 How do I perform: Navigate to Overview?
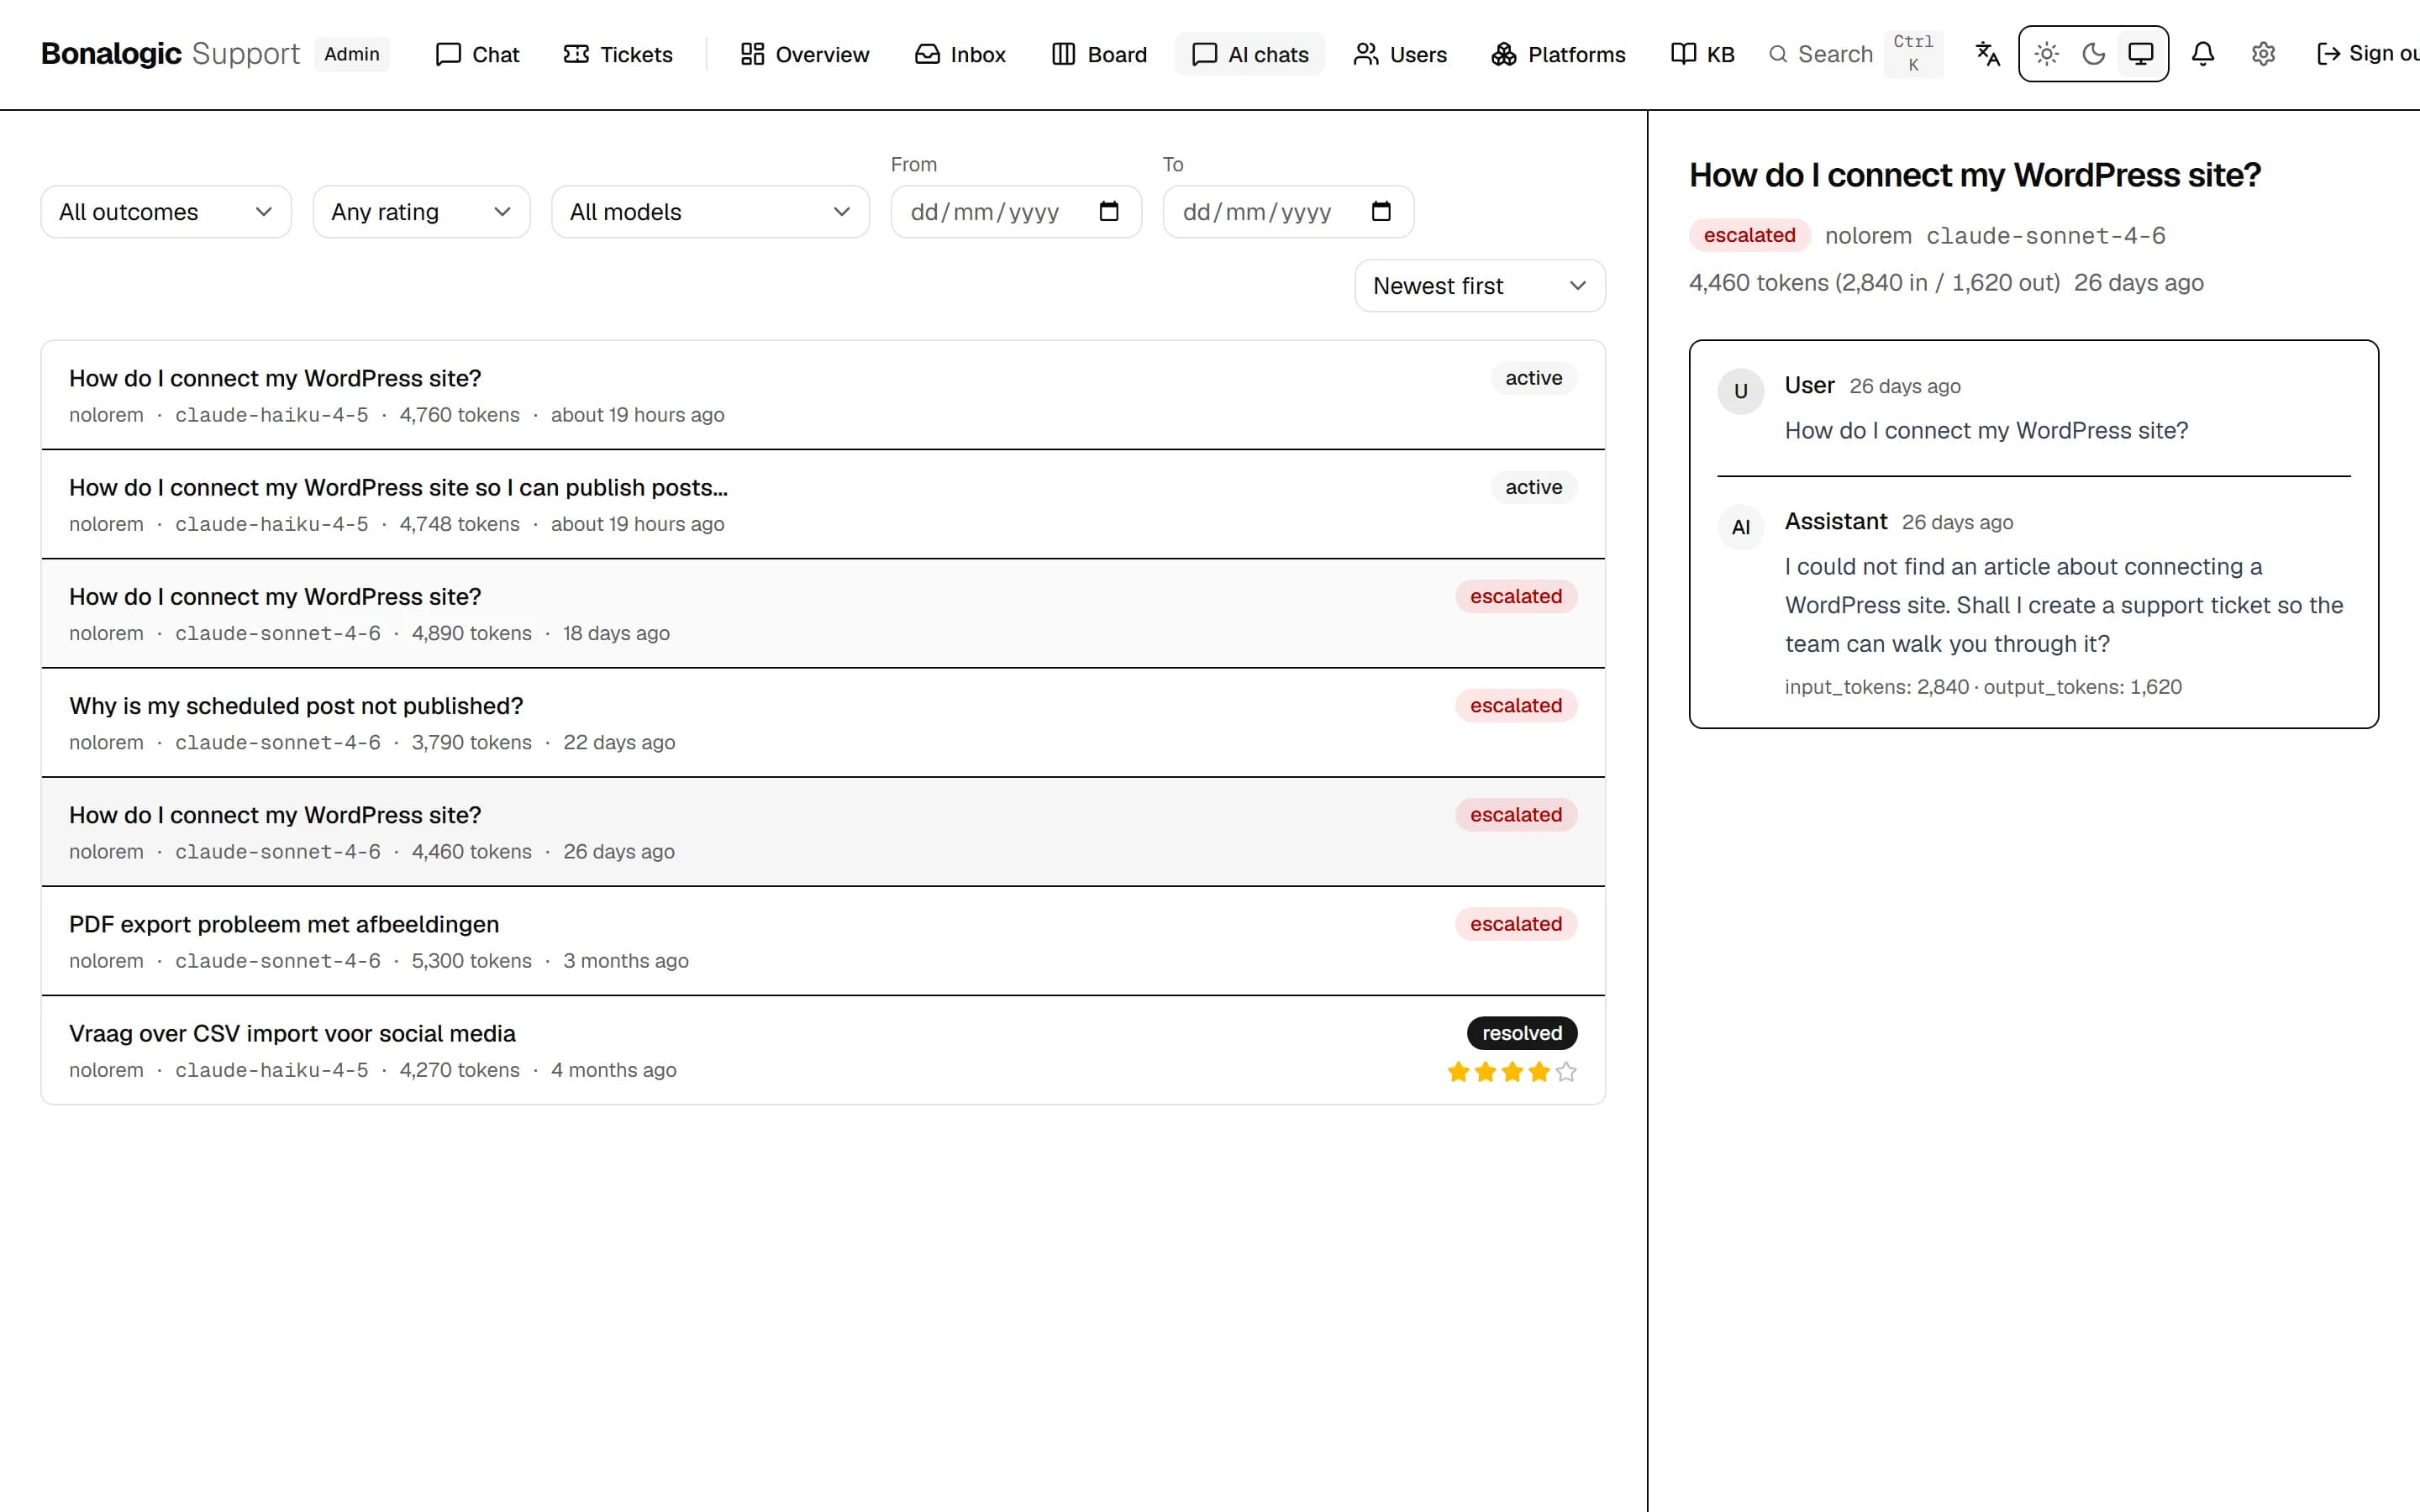pyautogui.click(x=804, y=54)
